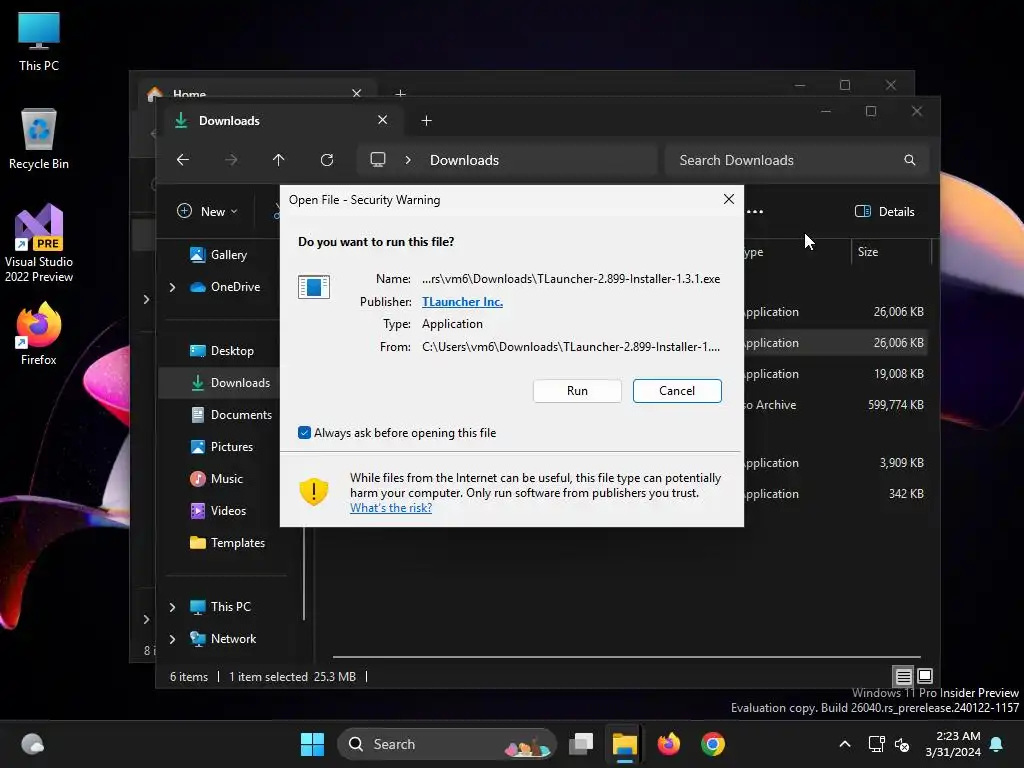Open Pictures in the sidebar

click(222, 447)
